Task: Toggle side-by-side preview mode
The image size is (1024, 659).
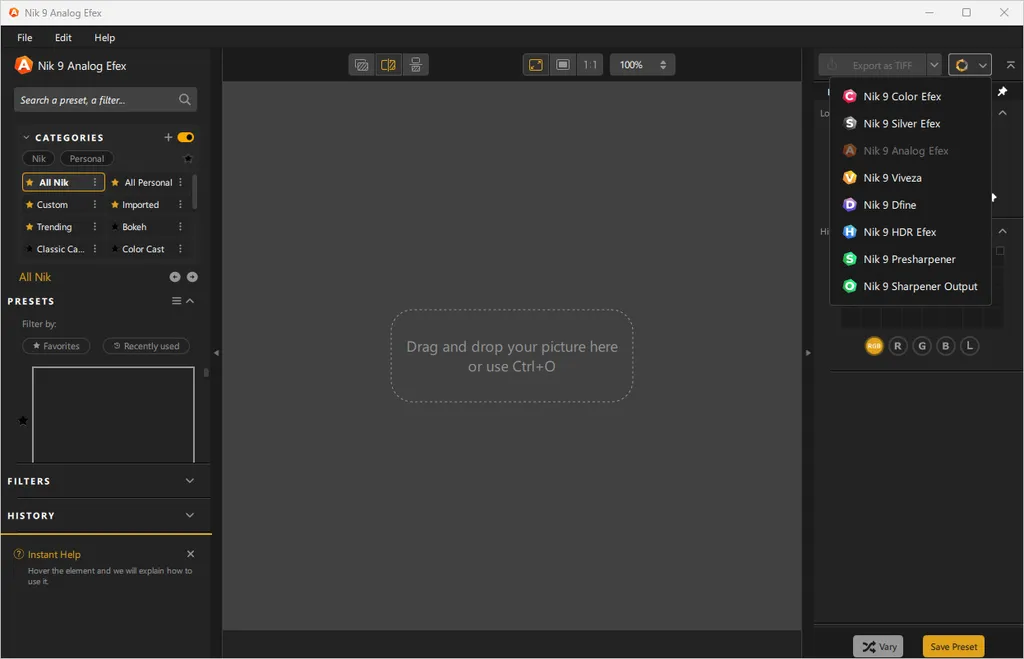Action: [415, 65]
